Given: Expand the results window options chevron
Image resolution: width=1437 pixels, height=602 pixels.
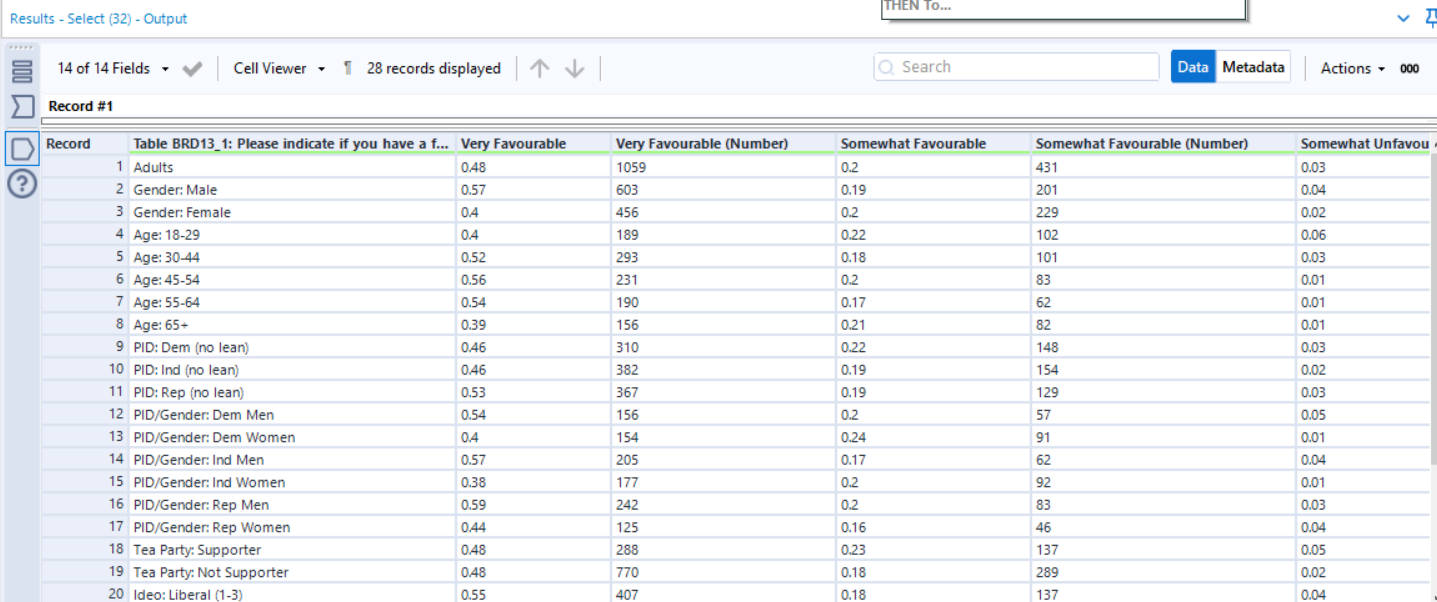Looking at the screenshot, I should 1403,18.
